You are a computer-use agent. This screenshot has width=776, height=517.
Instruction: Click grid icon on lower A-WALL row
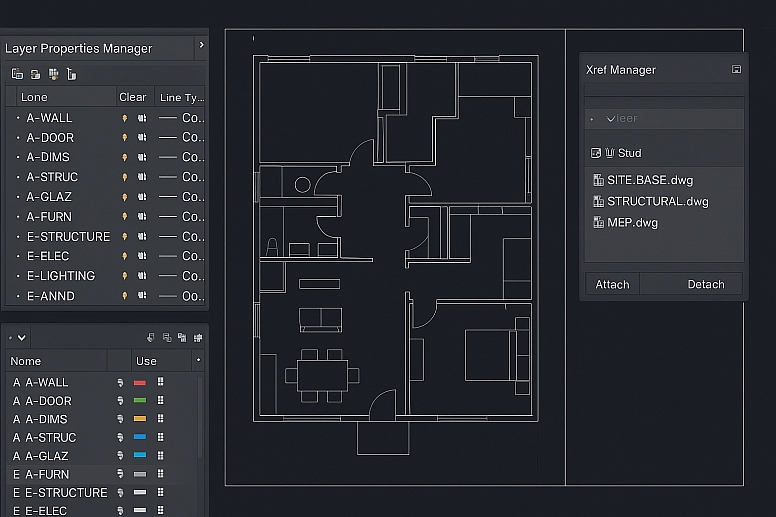click(x=160, y=382)
